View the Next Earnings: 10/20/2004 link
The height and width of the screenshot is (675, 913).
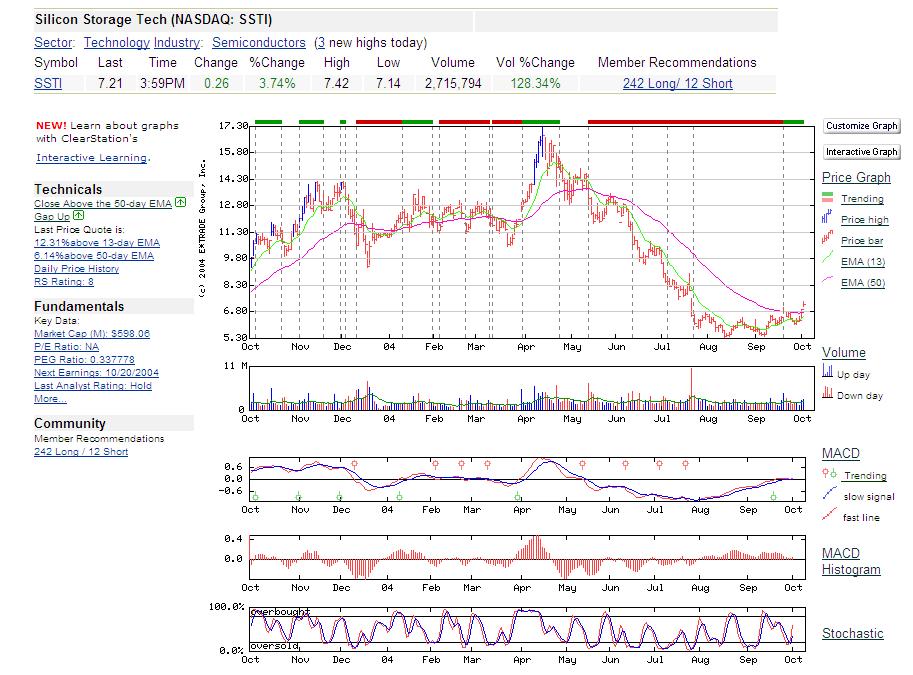click(96, 372)
